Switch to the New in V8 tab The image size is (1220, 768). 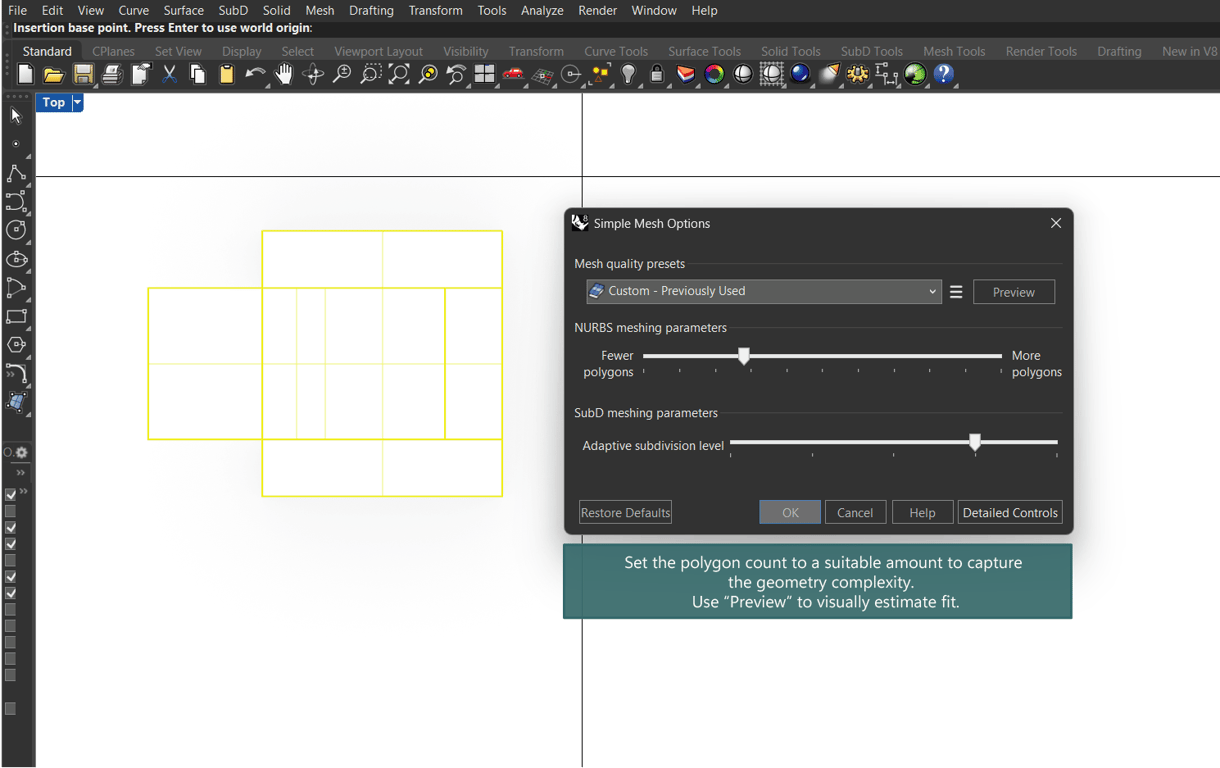[1190, 51]
